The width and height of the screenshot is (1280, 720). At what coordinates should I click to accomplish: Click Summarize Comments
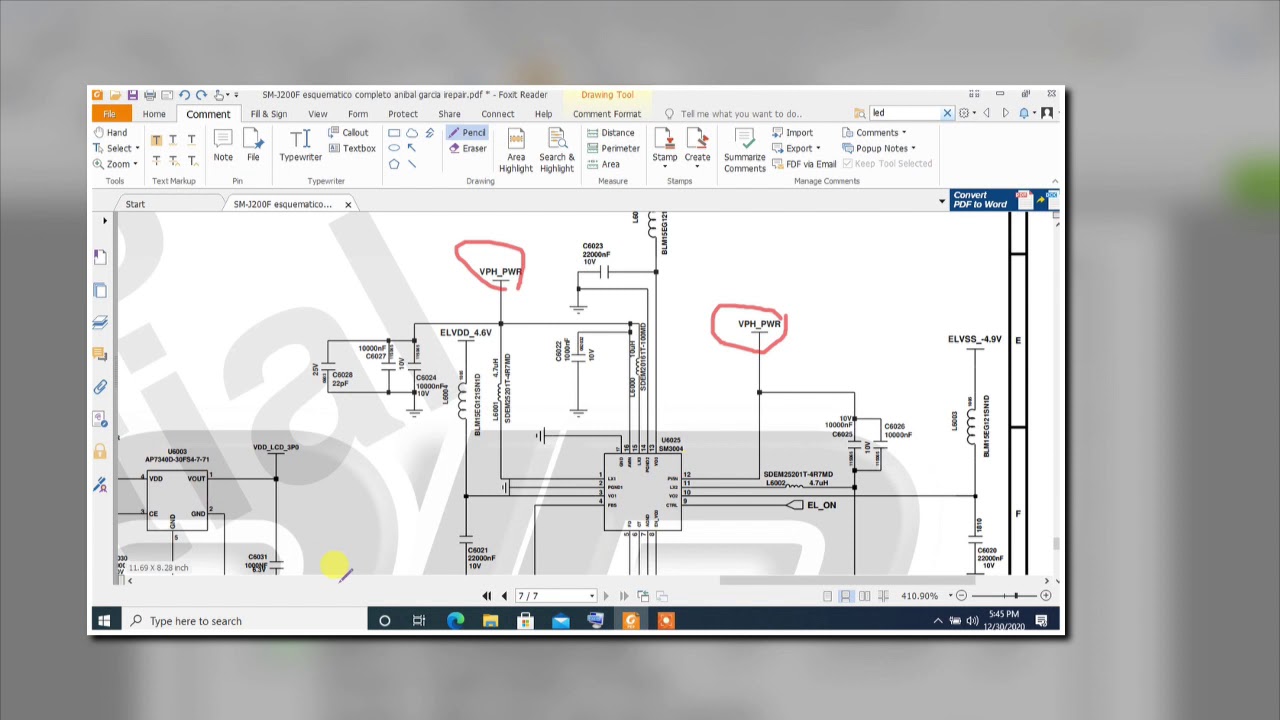pos(744,150)
